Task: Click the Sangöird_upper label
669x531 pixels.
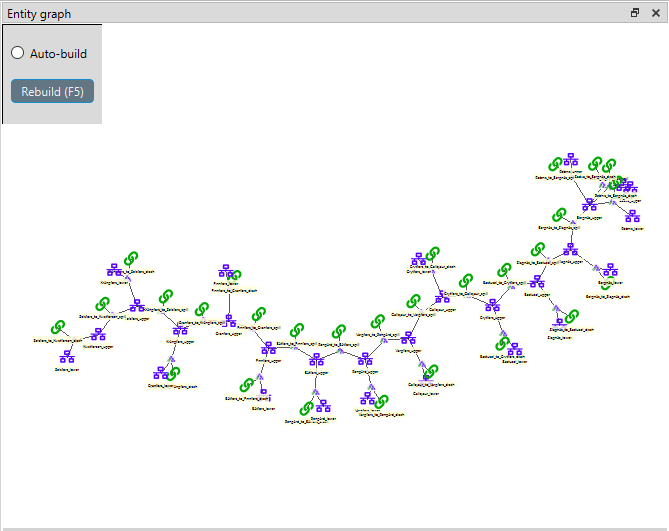Action: (x=365, y=372)
